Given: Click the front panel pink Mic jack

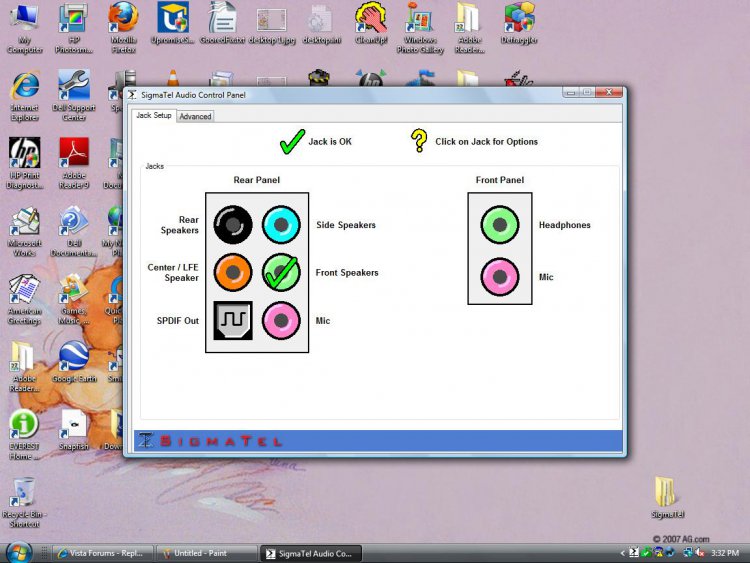Looking at the screenshot, I should 499,276.
